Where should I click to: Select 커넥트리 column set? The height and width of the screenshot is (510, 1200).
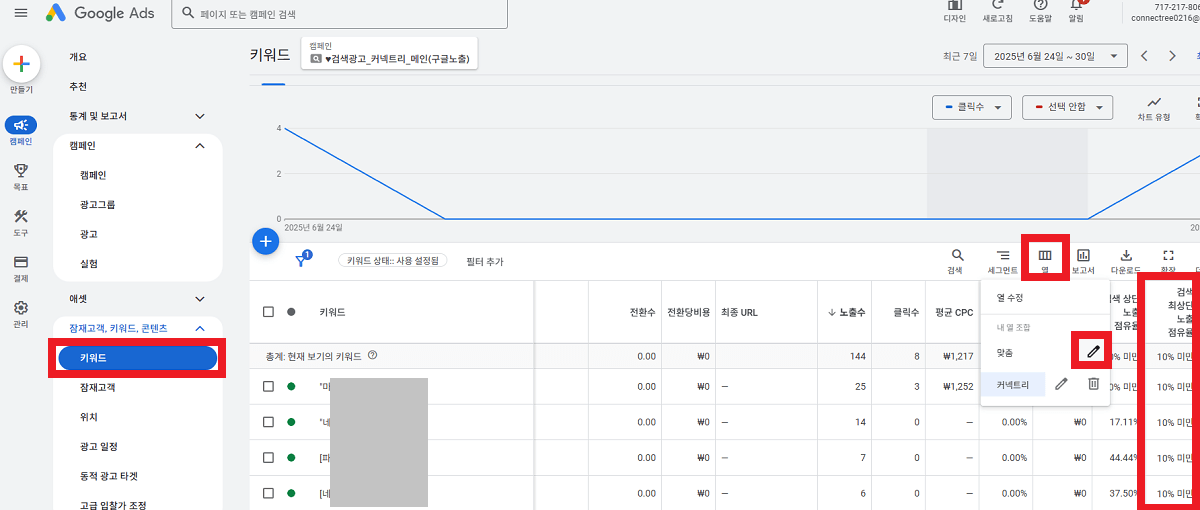pyautogui.click(x=1014, y=384)
